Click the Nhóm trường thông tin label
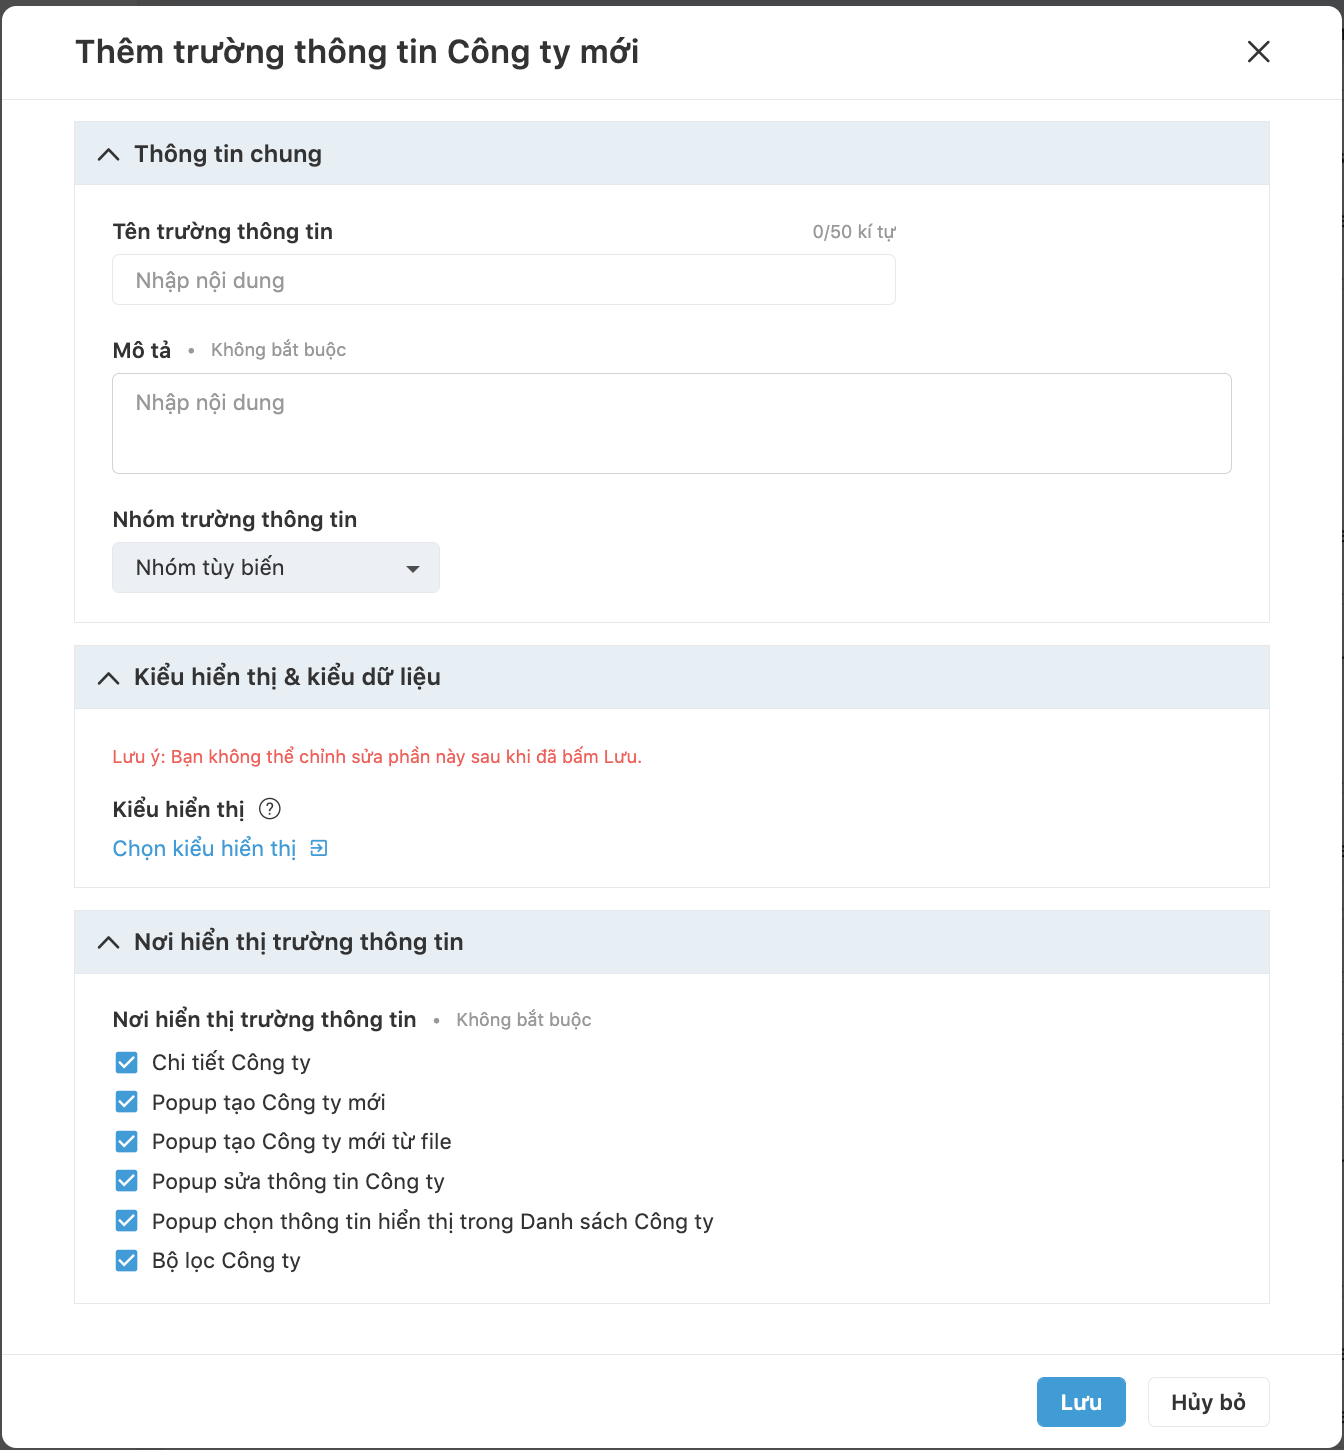Screen dimensions: 1344x1450 [235, 520]
